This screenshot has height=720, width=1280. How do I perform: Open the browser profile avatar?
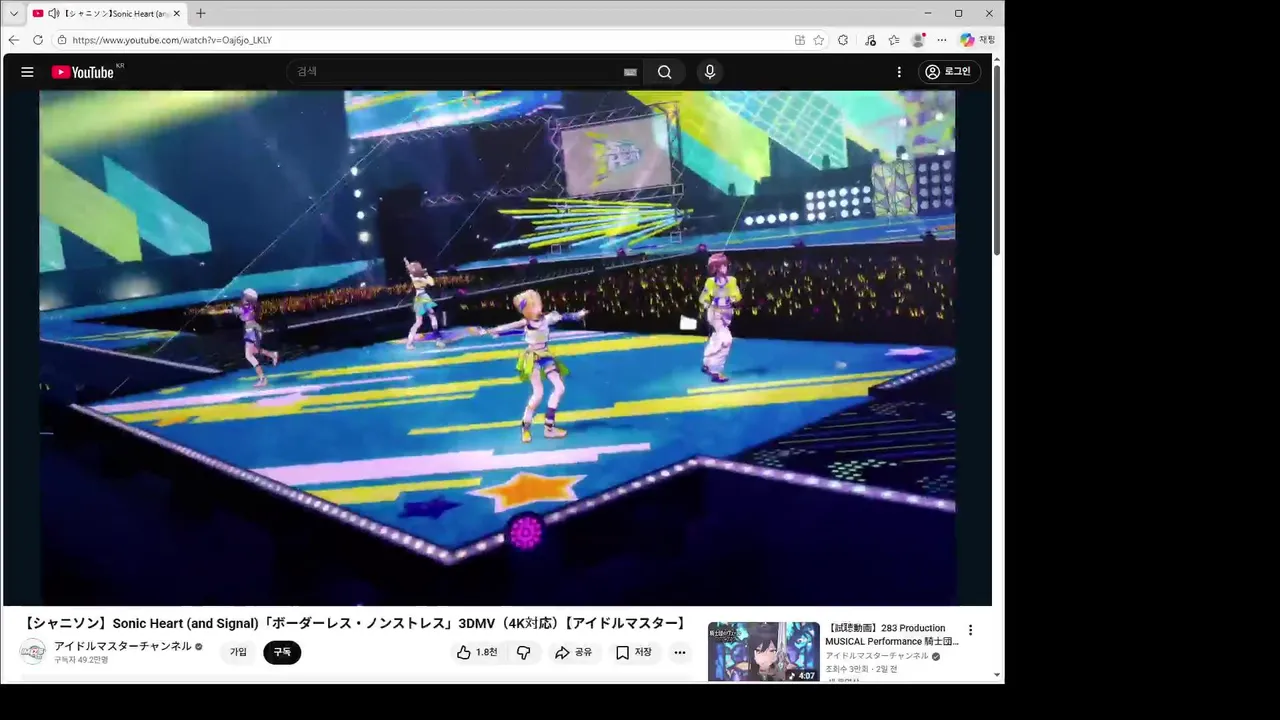tap(918, 40)
